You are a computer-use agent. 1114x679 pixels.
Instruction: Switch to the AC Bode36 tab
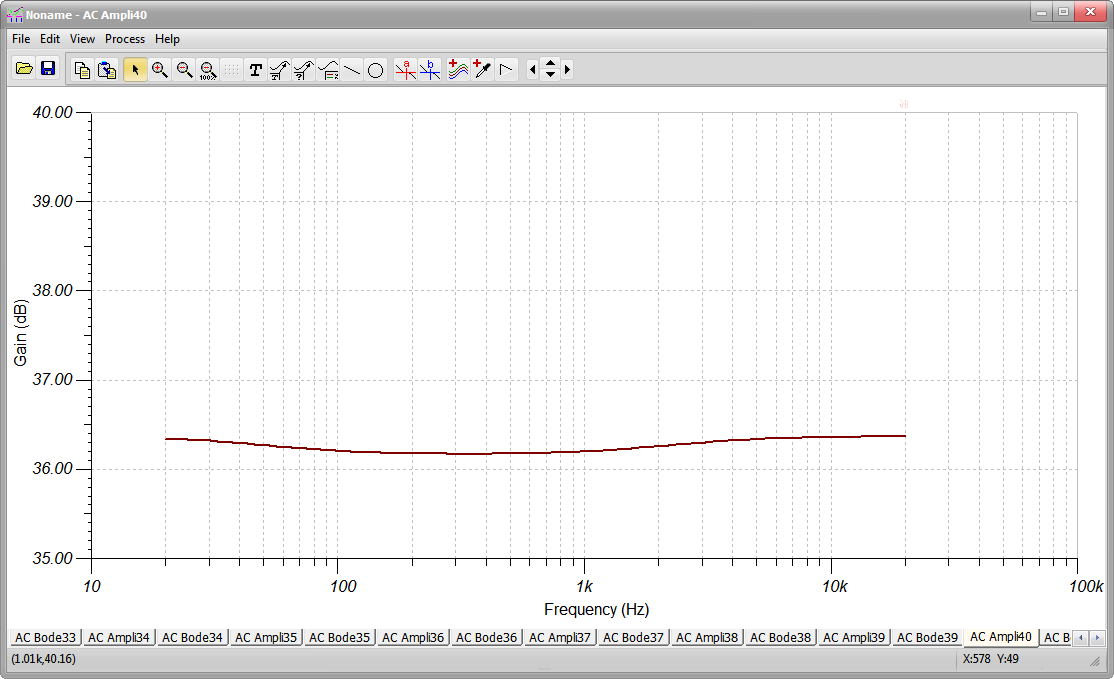(487, 637)
